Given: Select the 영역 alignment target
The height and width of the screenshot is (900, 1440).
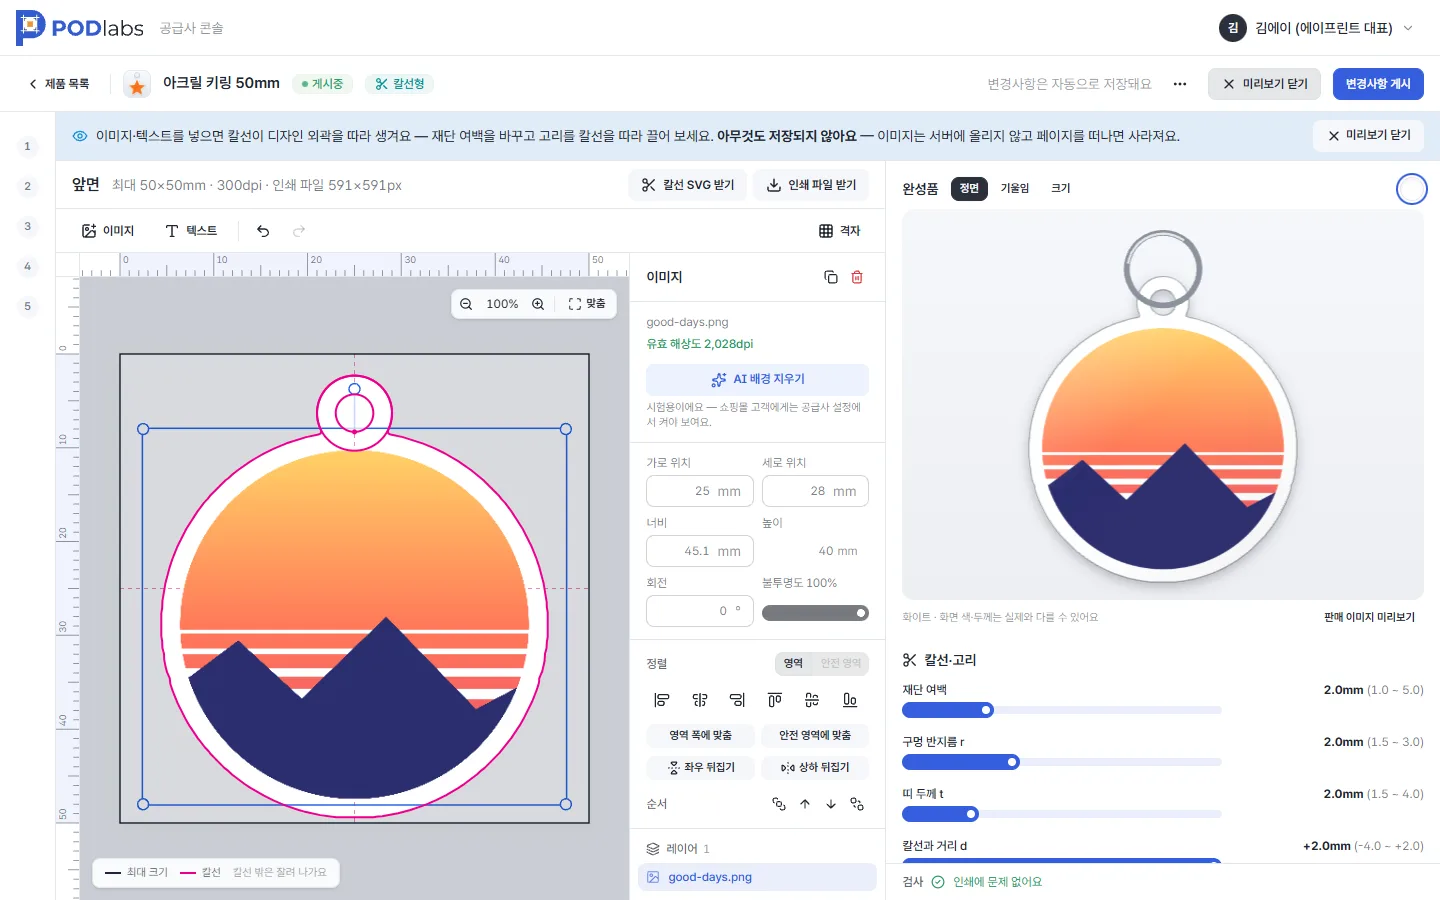Looking at the screenshot, I should pyautogui.click(x=793, y=664).
